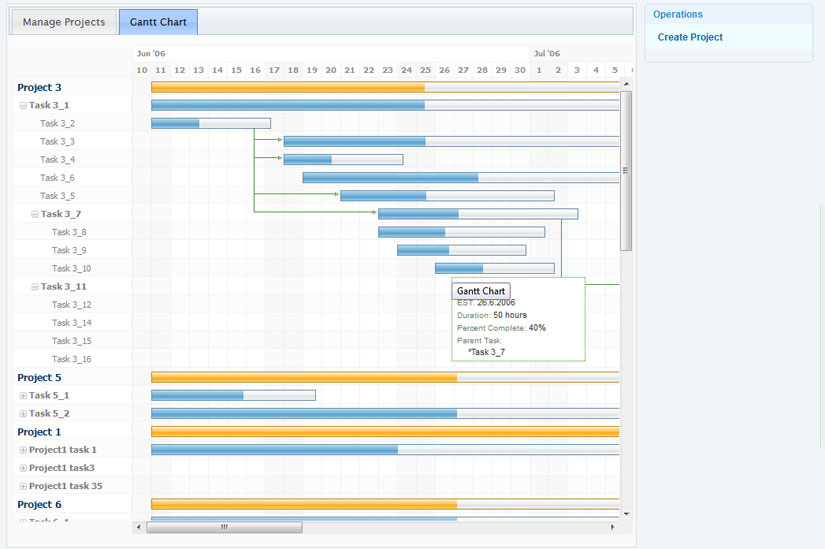Image resolution: width=825 pixels, height=549 pixels.
Task: Select the Gantt Chart tab
Action: click(x=158, y=22)
